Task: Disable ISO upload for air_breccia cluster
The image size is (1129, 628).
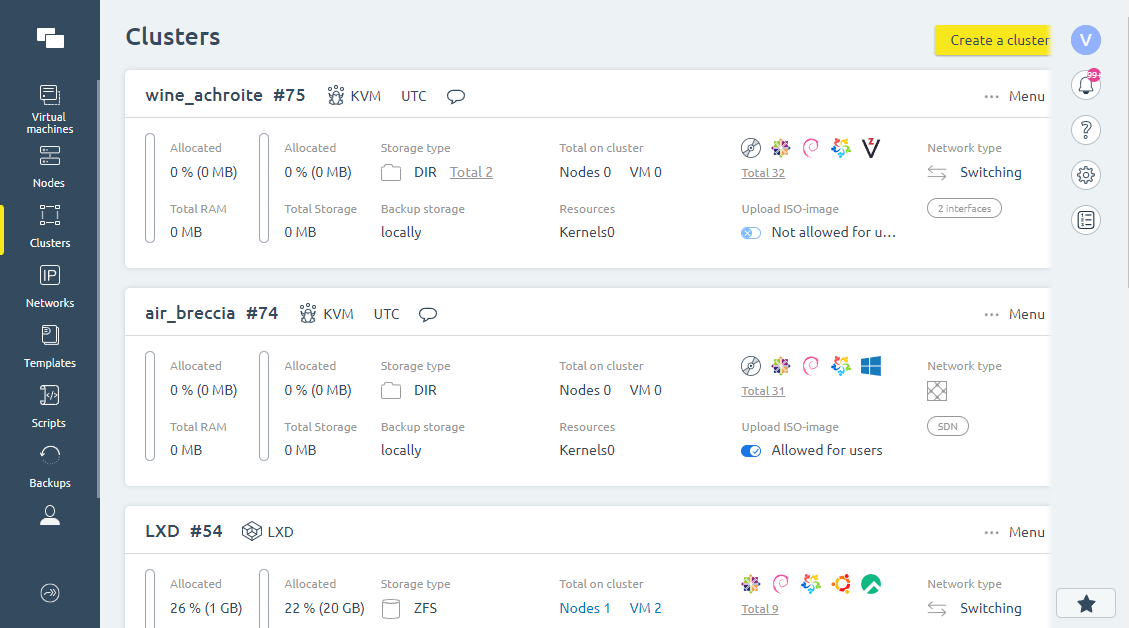Action: pyautogui.click(x=751, y=451)
